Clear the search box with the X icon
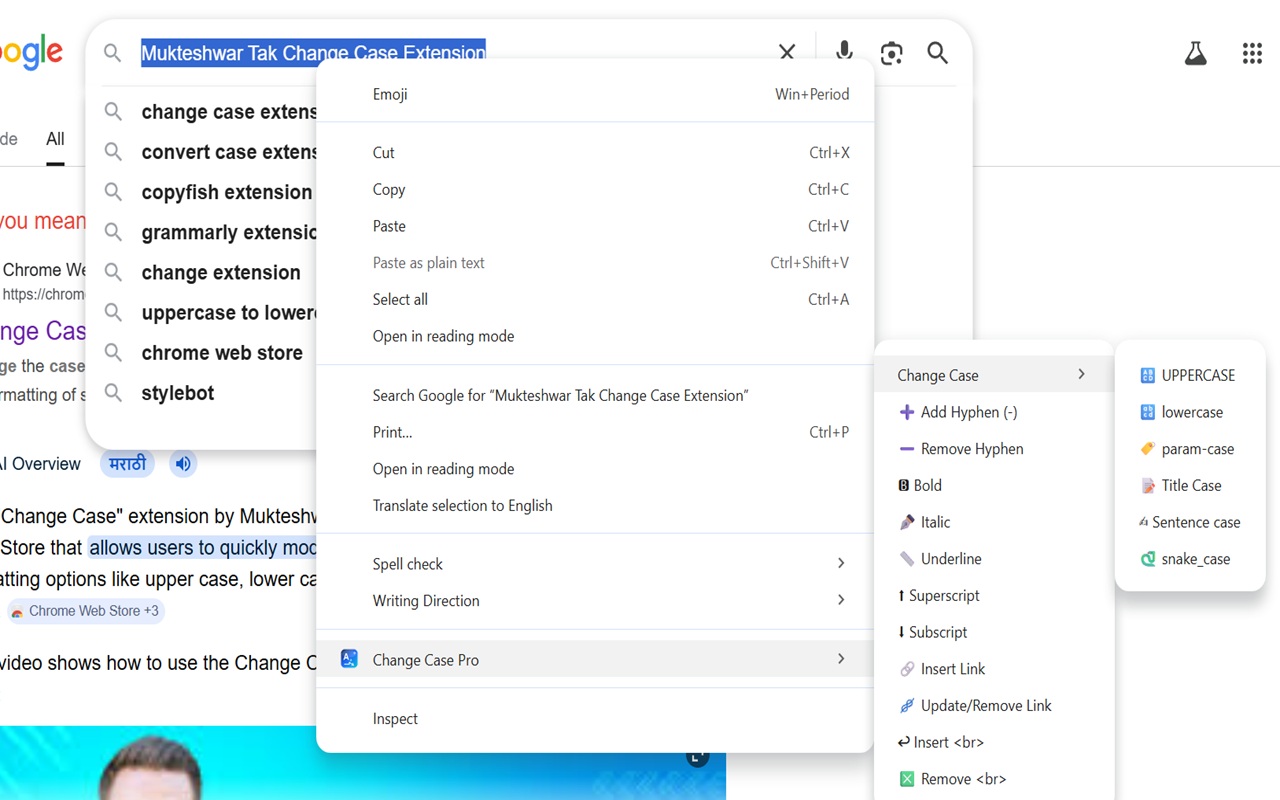Screen dimensions: 1280x800 (x=787, y=52)
